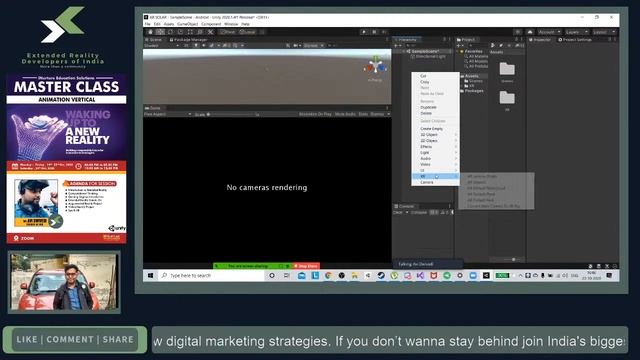Open Steam from the taskbar
The width and height of the screenshot is (640, 360).
[x=381, y=276]
